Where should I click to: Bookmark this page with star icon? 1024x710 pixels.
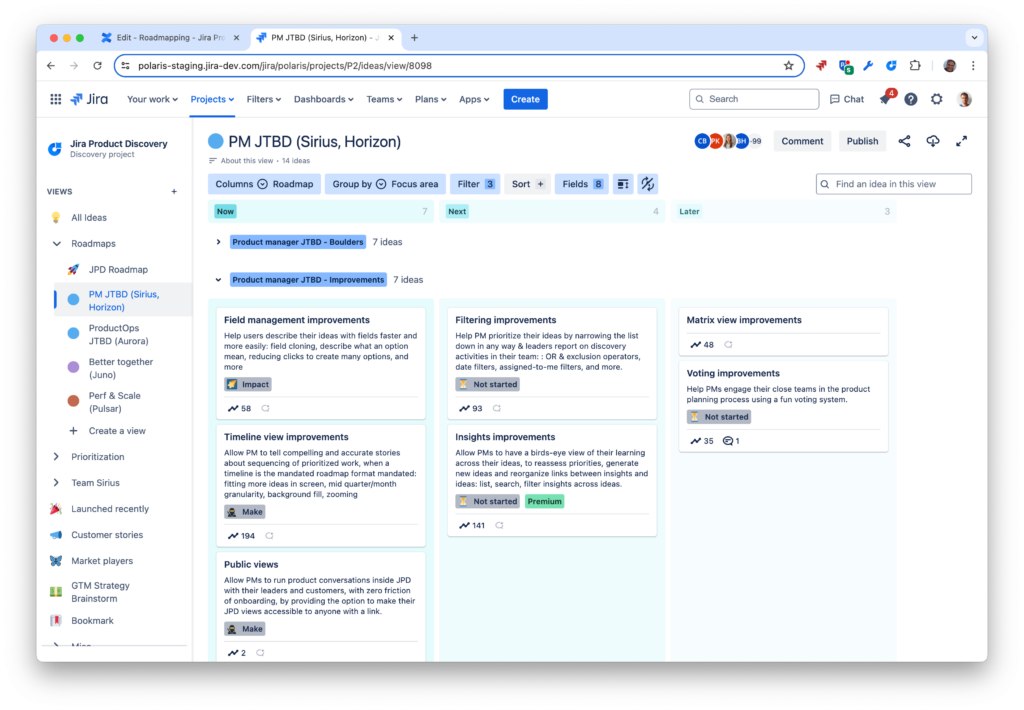[789, 65]
